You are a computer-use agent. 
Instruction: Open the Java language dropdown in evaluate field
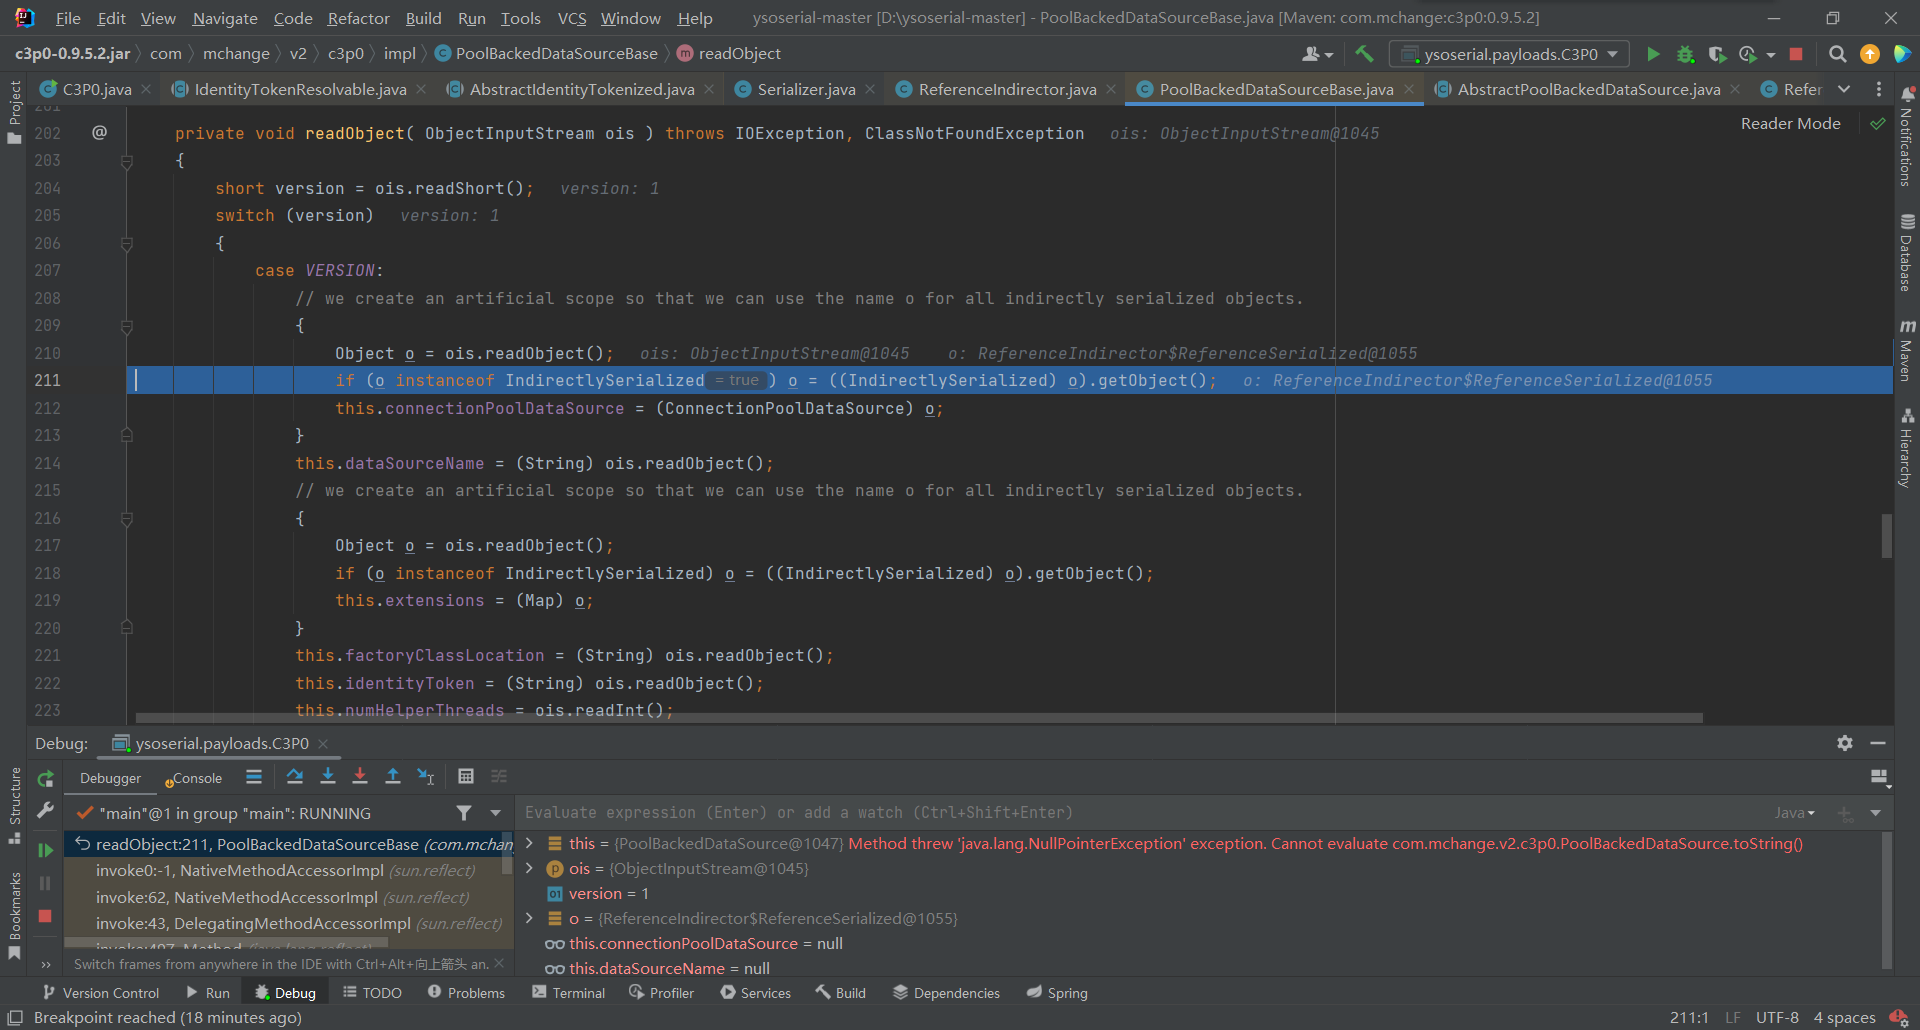[x=1795, y=813]
